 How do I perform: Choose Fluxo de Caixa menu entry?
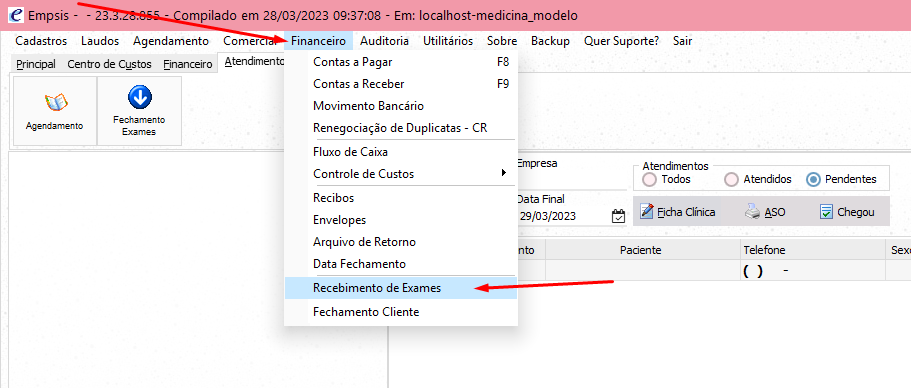[401, 152]
